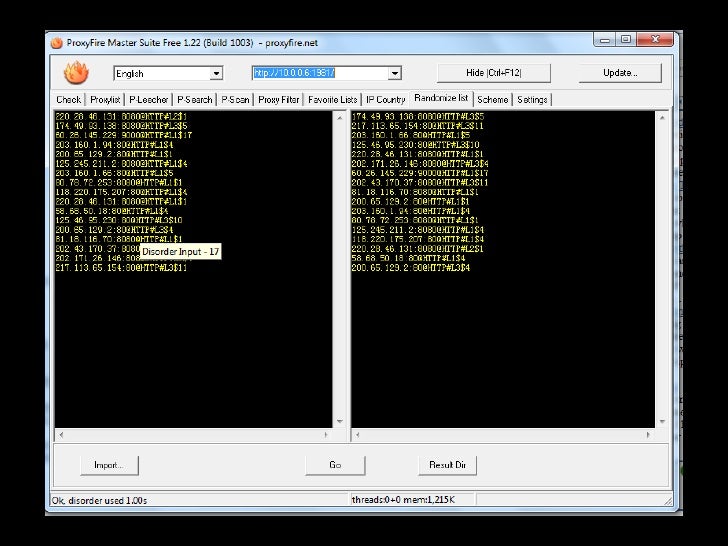
Task: Click output line 60.26.145.229:9000@HTTP#L1$17
Action: (x=420, y=173)
